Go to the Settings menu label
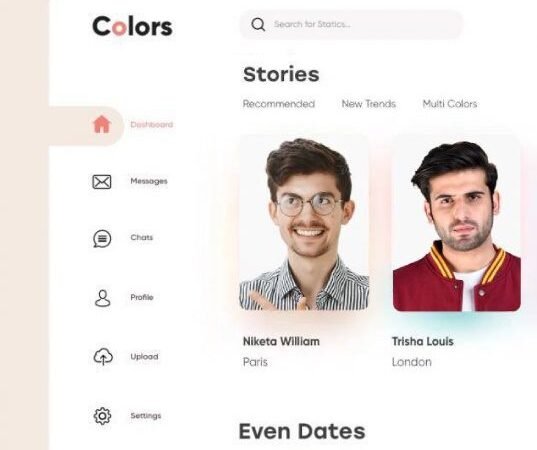The image size is (537, 450). [x=146, y=416]
